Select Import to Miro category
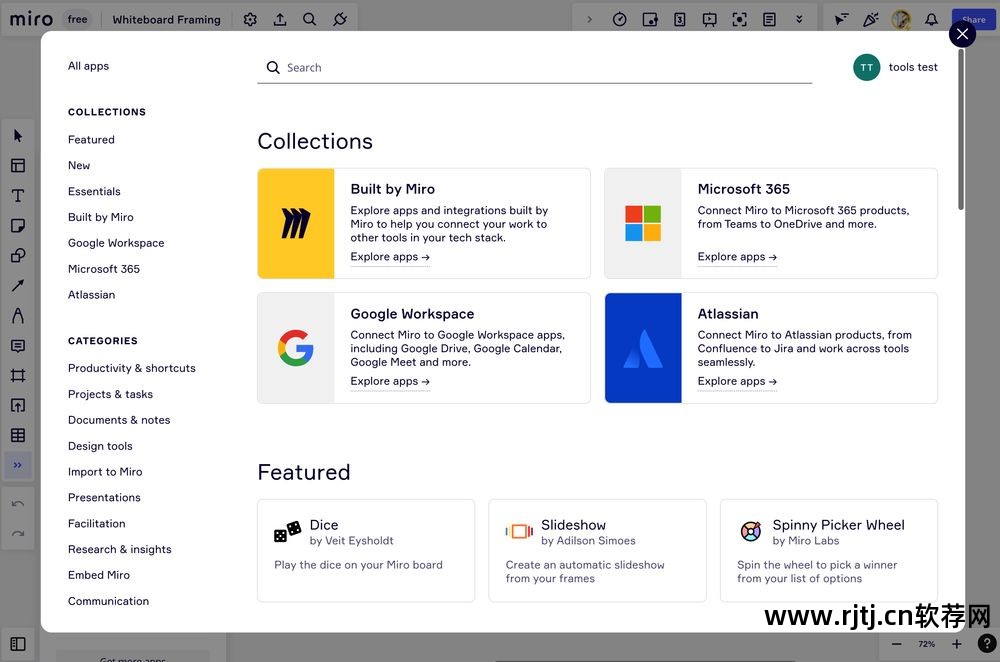The height and width of the screenshot is (662, 1000). 105,472
